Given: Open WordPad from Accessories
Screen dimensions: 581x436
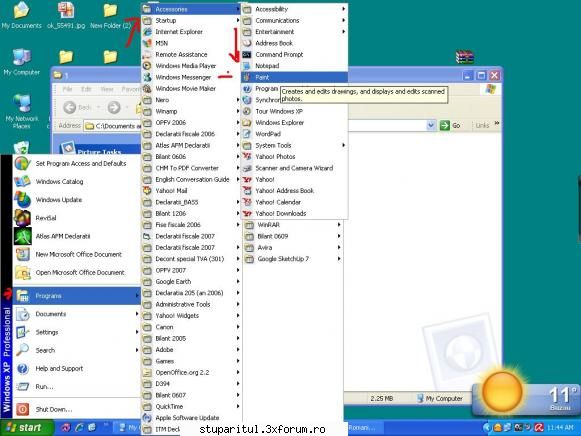Looking at the screenshot, I should (x=294, y=134).
